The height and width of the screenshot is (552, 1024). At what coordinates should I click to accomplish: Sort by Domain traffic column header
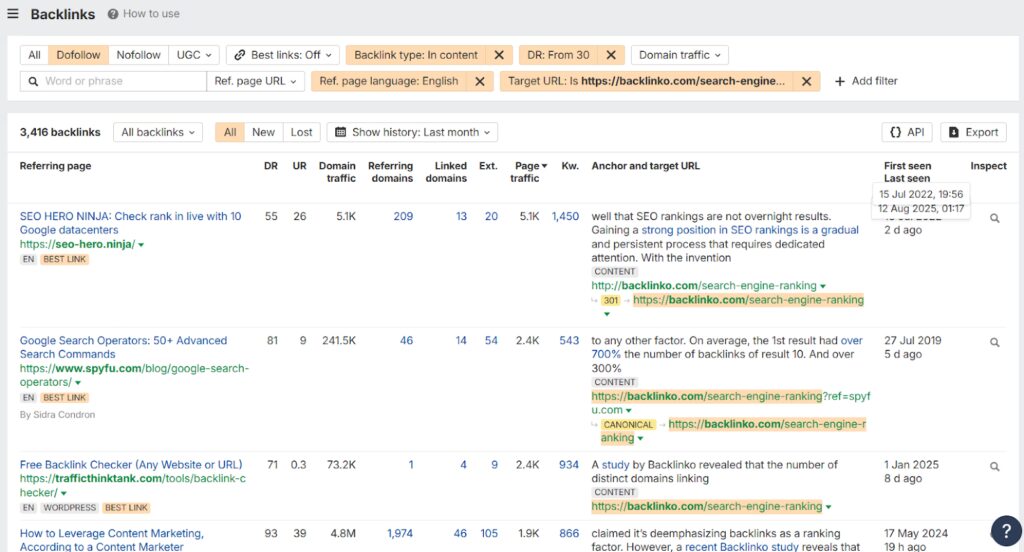pos(338,172)
